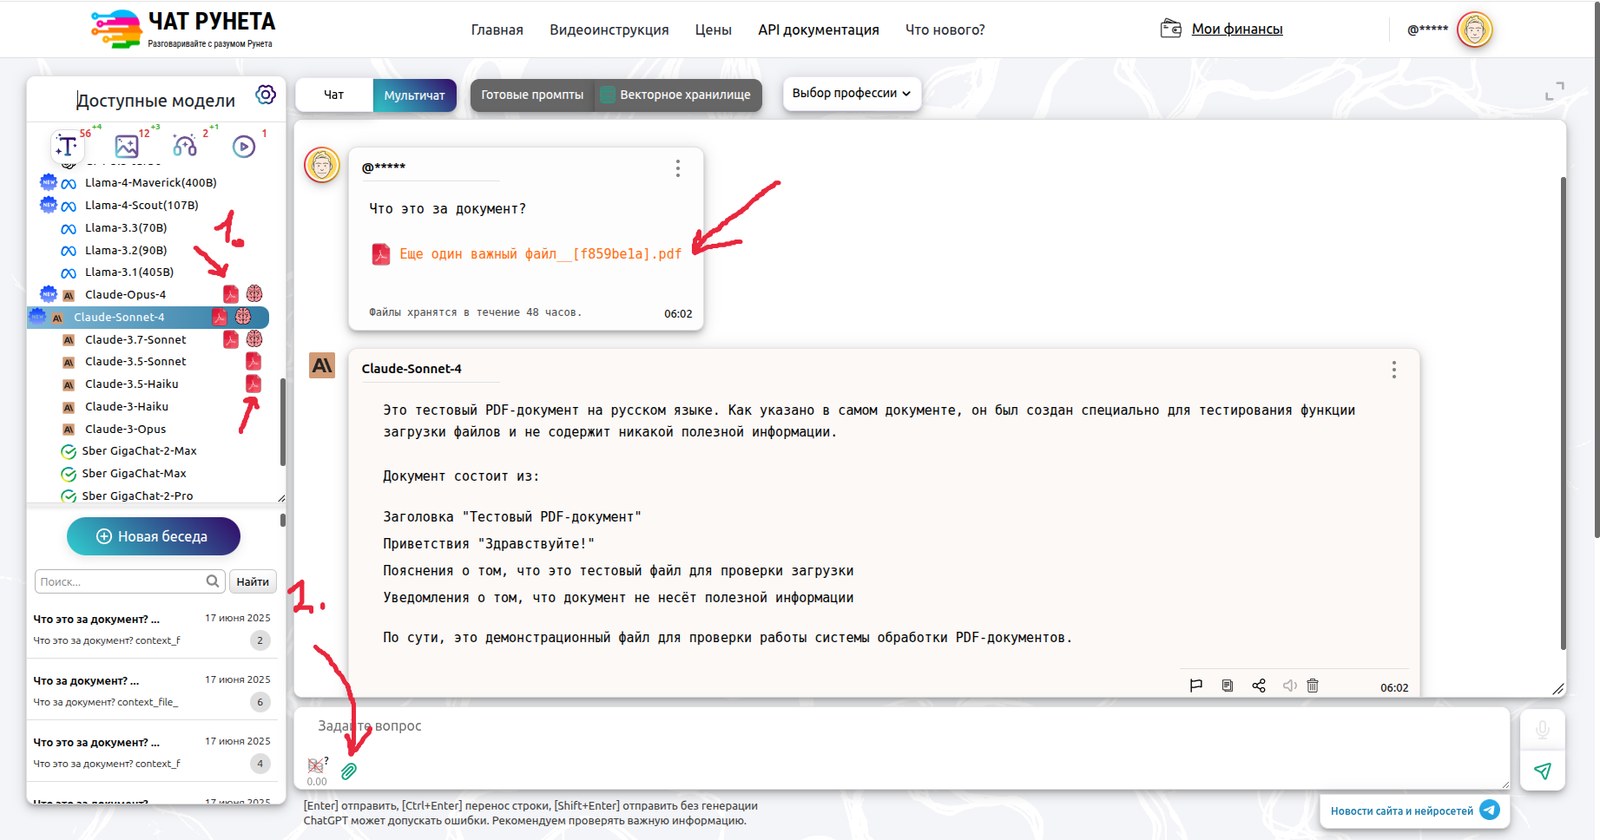Viewport: 1600px width, 840px height.
Task: Click the paperclip attach file icon
Action: (x=349, y=771)
